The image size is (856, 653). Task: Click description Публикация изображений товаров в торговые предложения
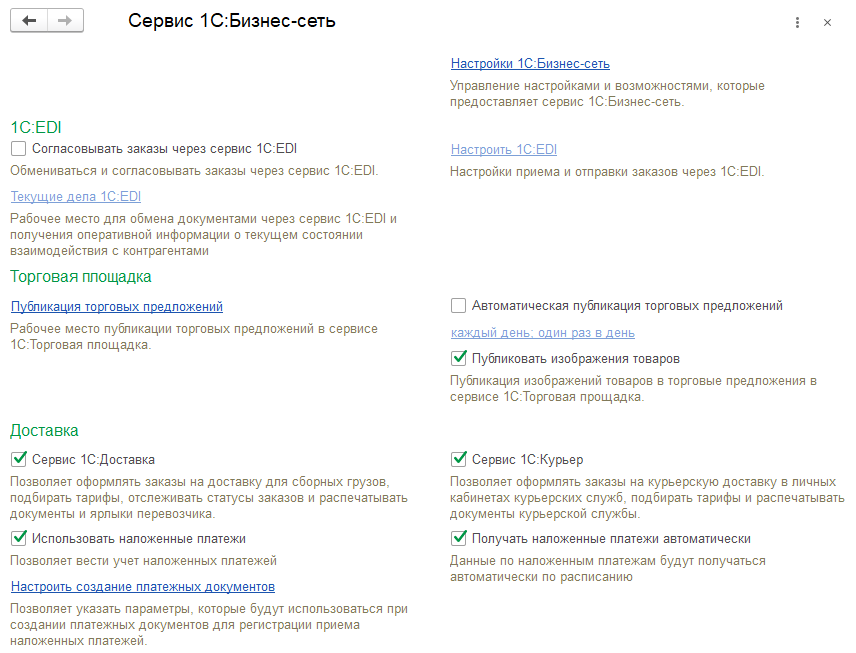pos(633,389)
